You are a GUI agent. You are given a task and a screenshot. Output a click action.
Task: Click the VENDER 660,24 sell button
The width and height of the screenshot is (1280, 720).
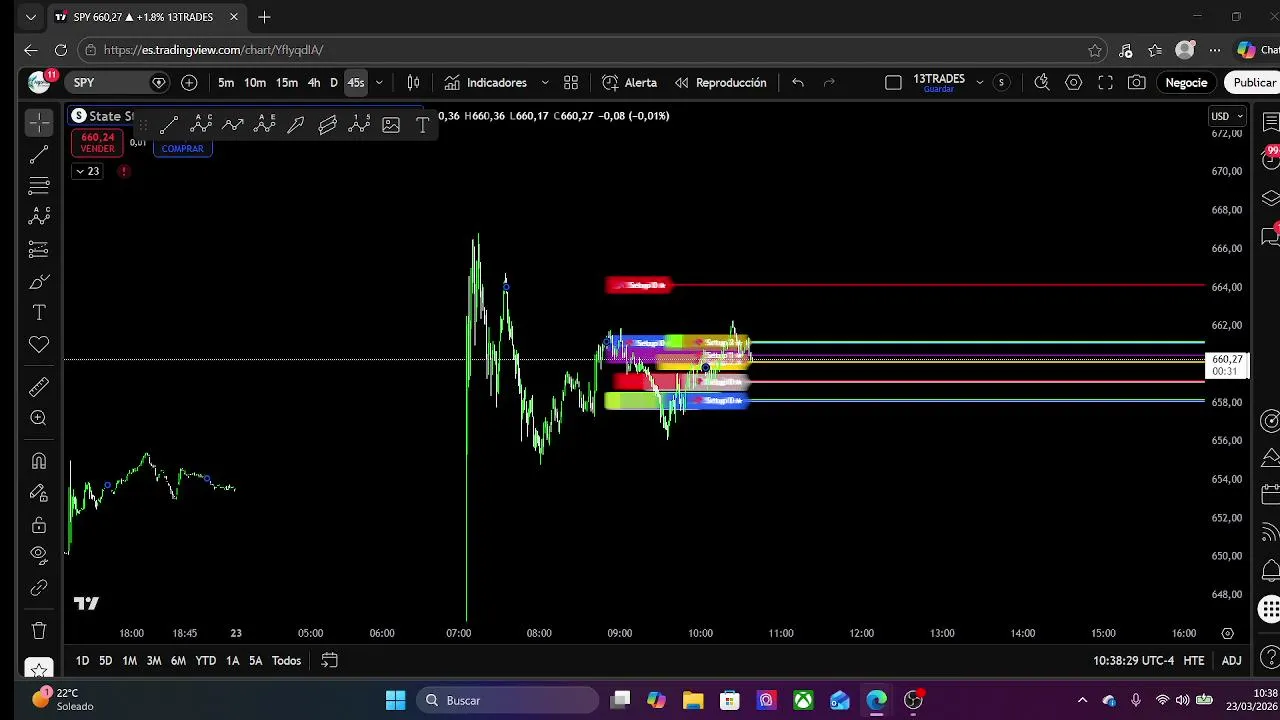click(97, 142)
